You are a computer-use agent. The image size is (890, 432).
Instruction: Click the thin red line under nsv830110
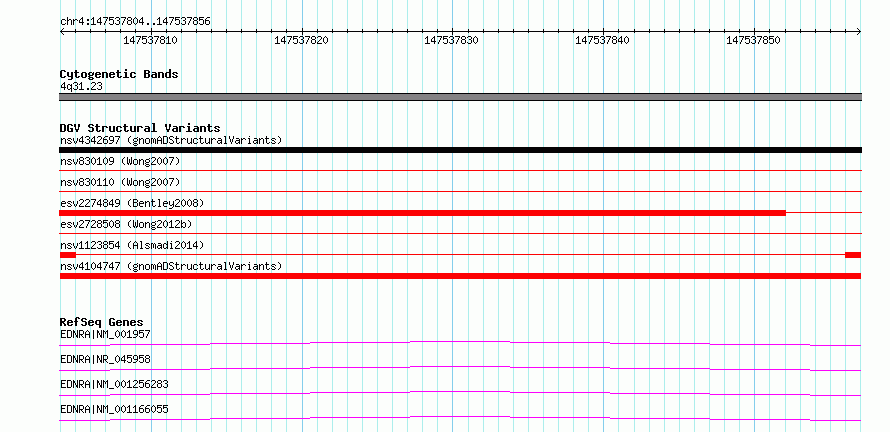click(460, 191)
